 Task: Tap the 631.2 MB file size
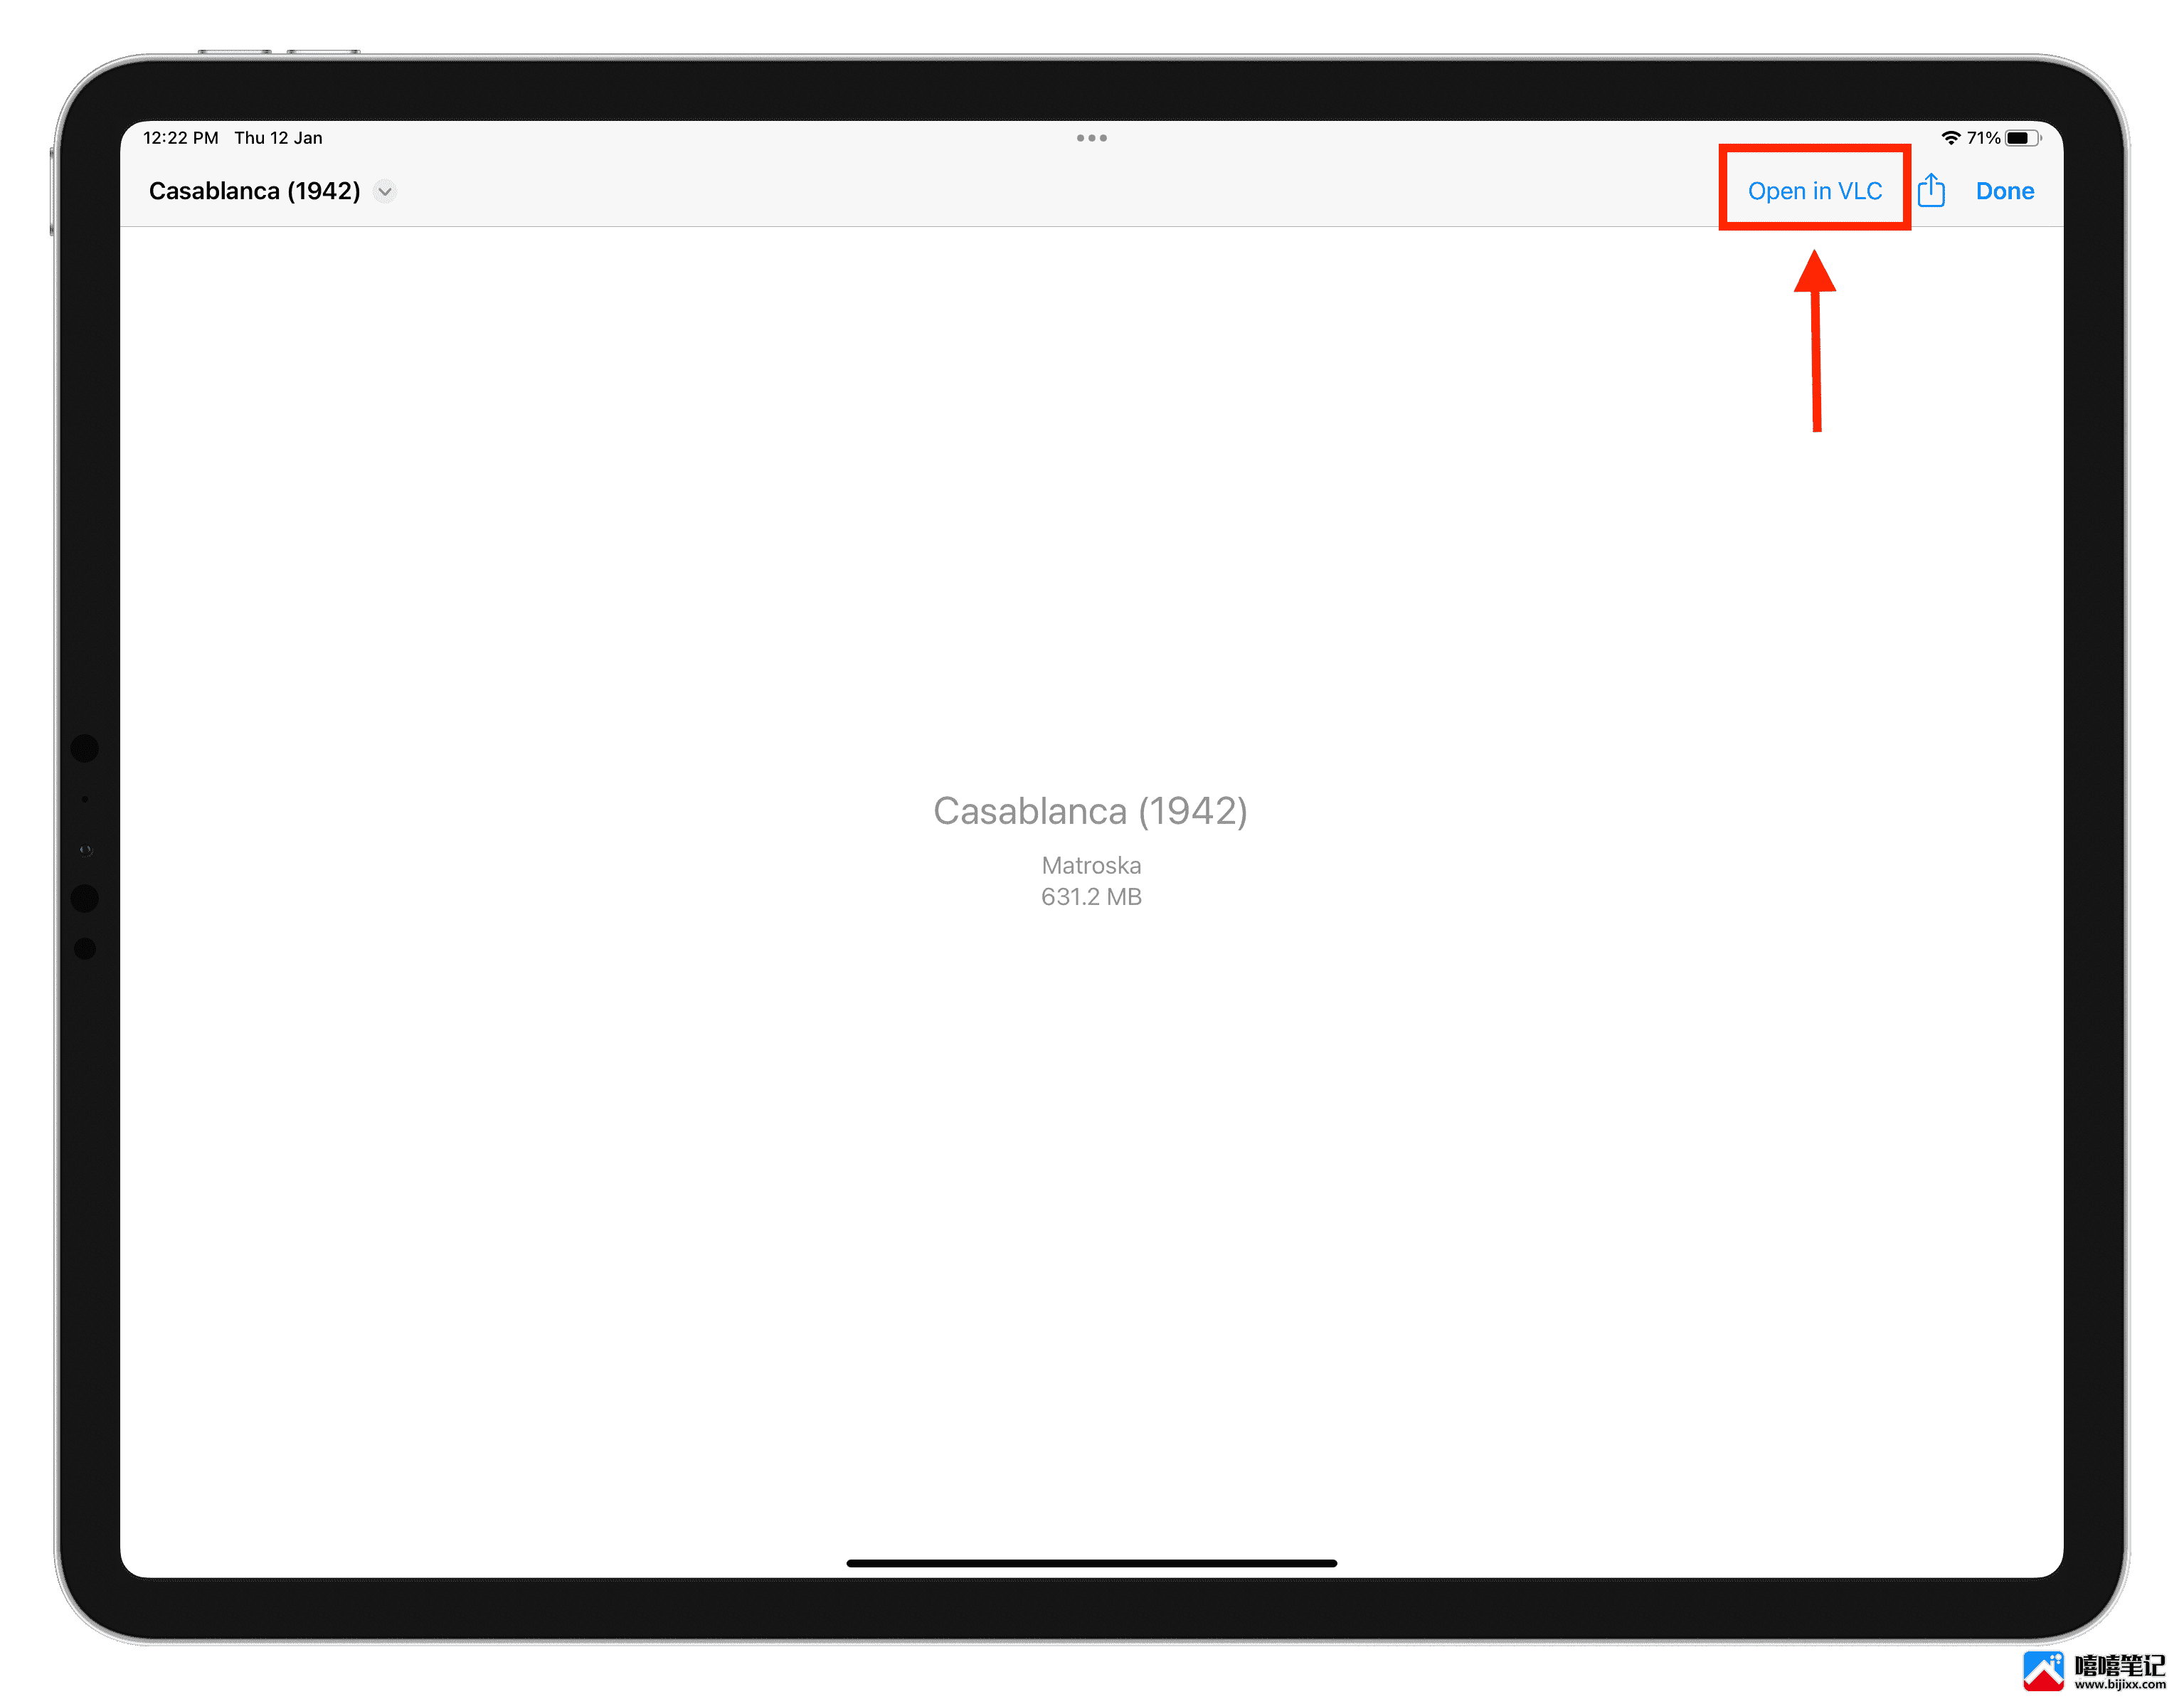pos(1091,897)
